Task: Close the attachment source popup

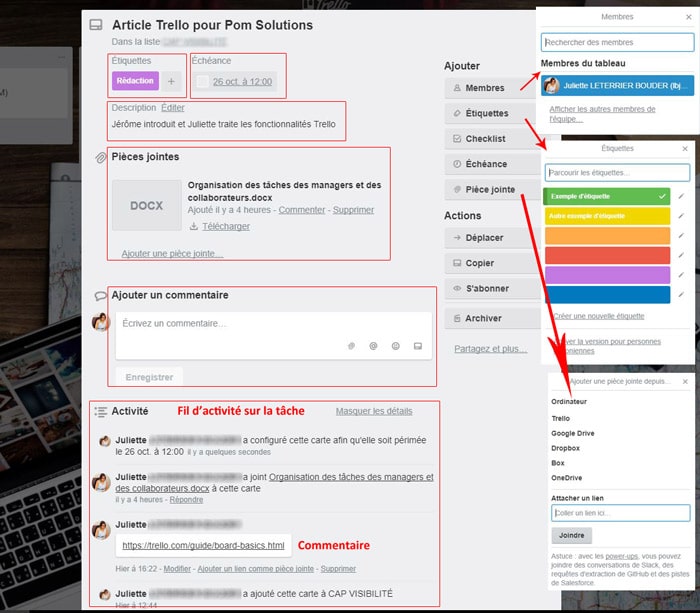Action: 685,382
